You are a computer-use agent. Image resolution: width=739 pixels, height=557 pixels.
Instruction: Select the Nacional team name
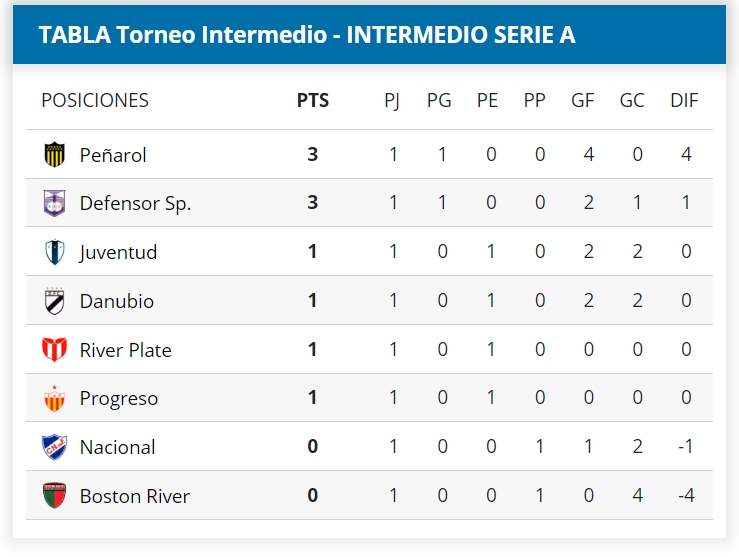point(117,447)
